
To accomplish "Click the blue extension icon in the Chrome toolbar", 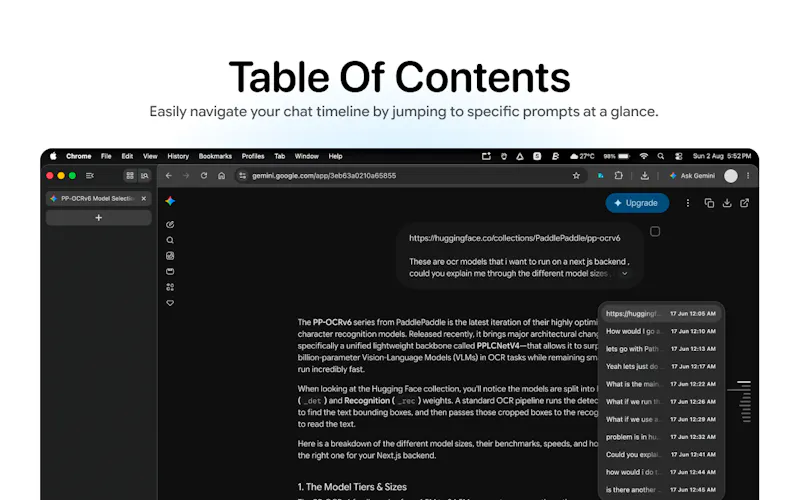I will 601,176.
